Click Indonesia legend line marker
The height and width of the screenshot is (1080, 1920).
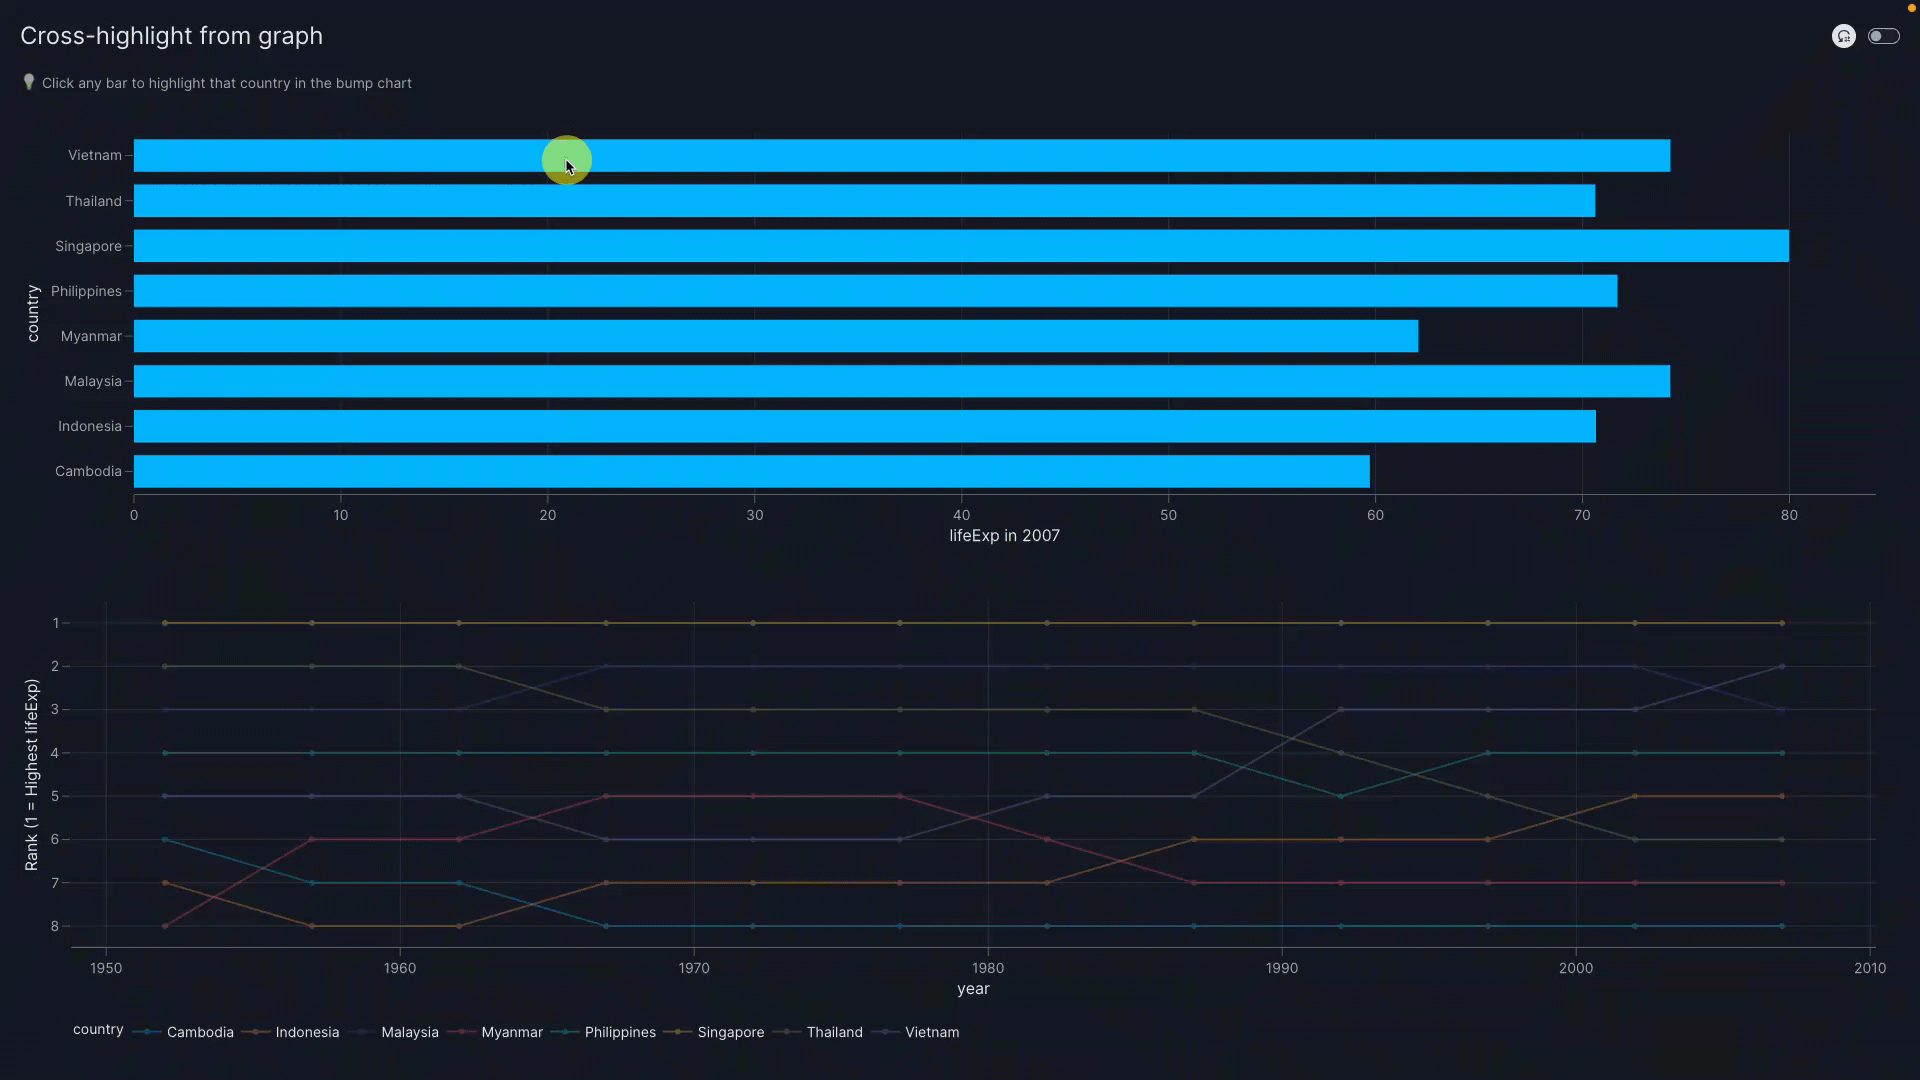(x=256, y=1032)
